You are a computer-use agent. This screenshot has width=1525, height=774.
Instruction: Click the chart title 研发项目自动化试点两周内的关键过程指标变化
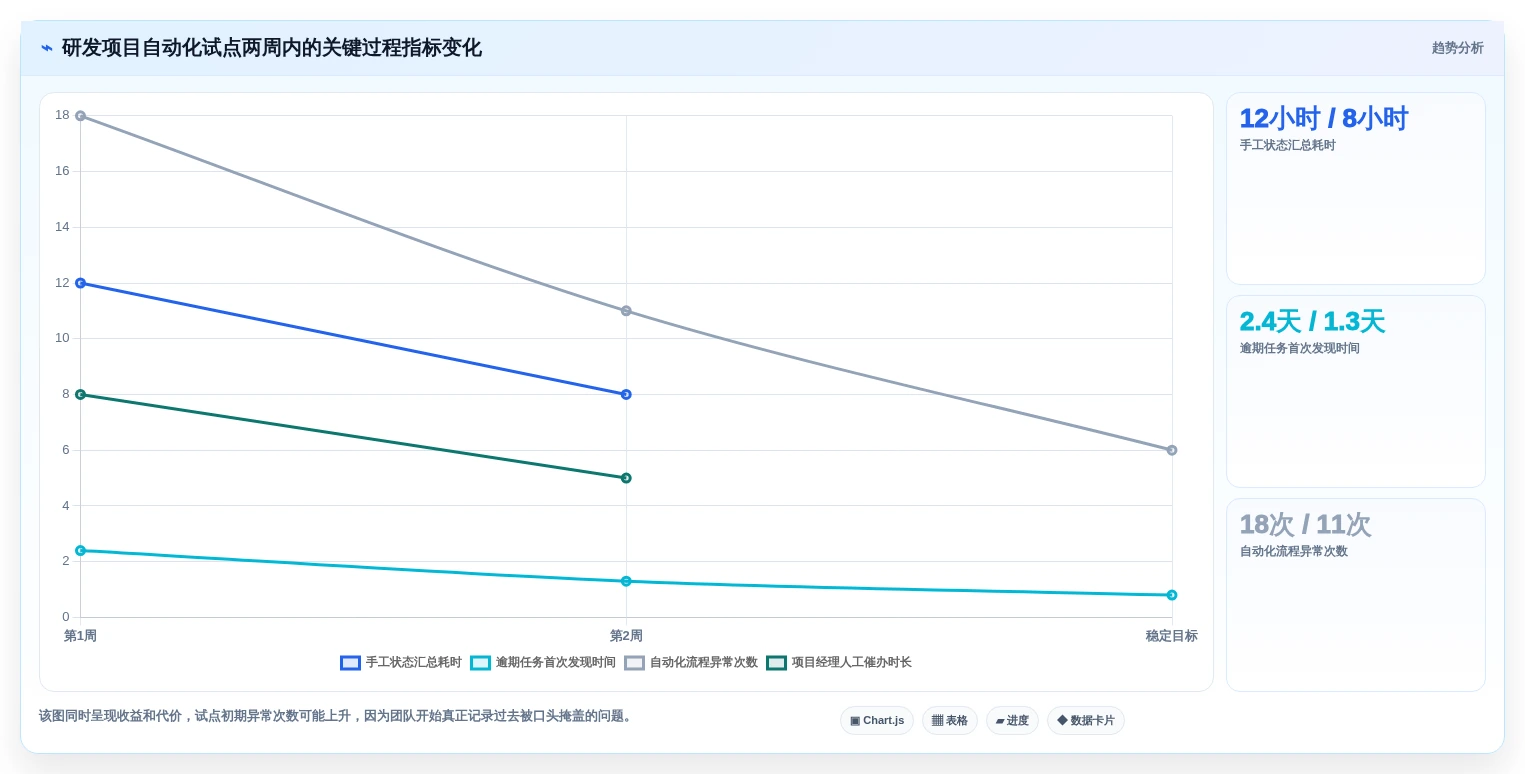point(272,48)
